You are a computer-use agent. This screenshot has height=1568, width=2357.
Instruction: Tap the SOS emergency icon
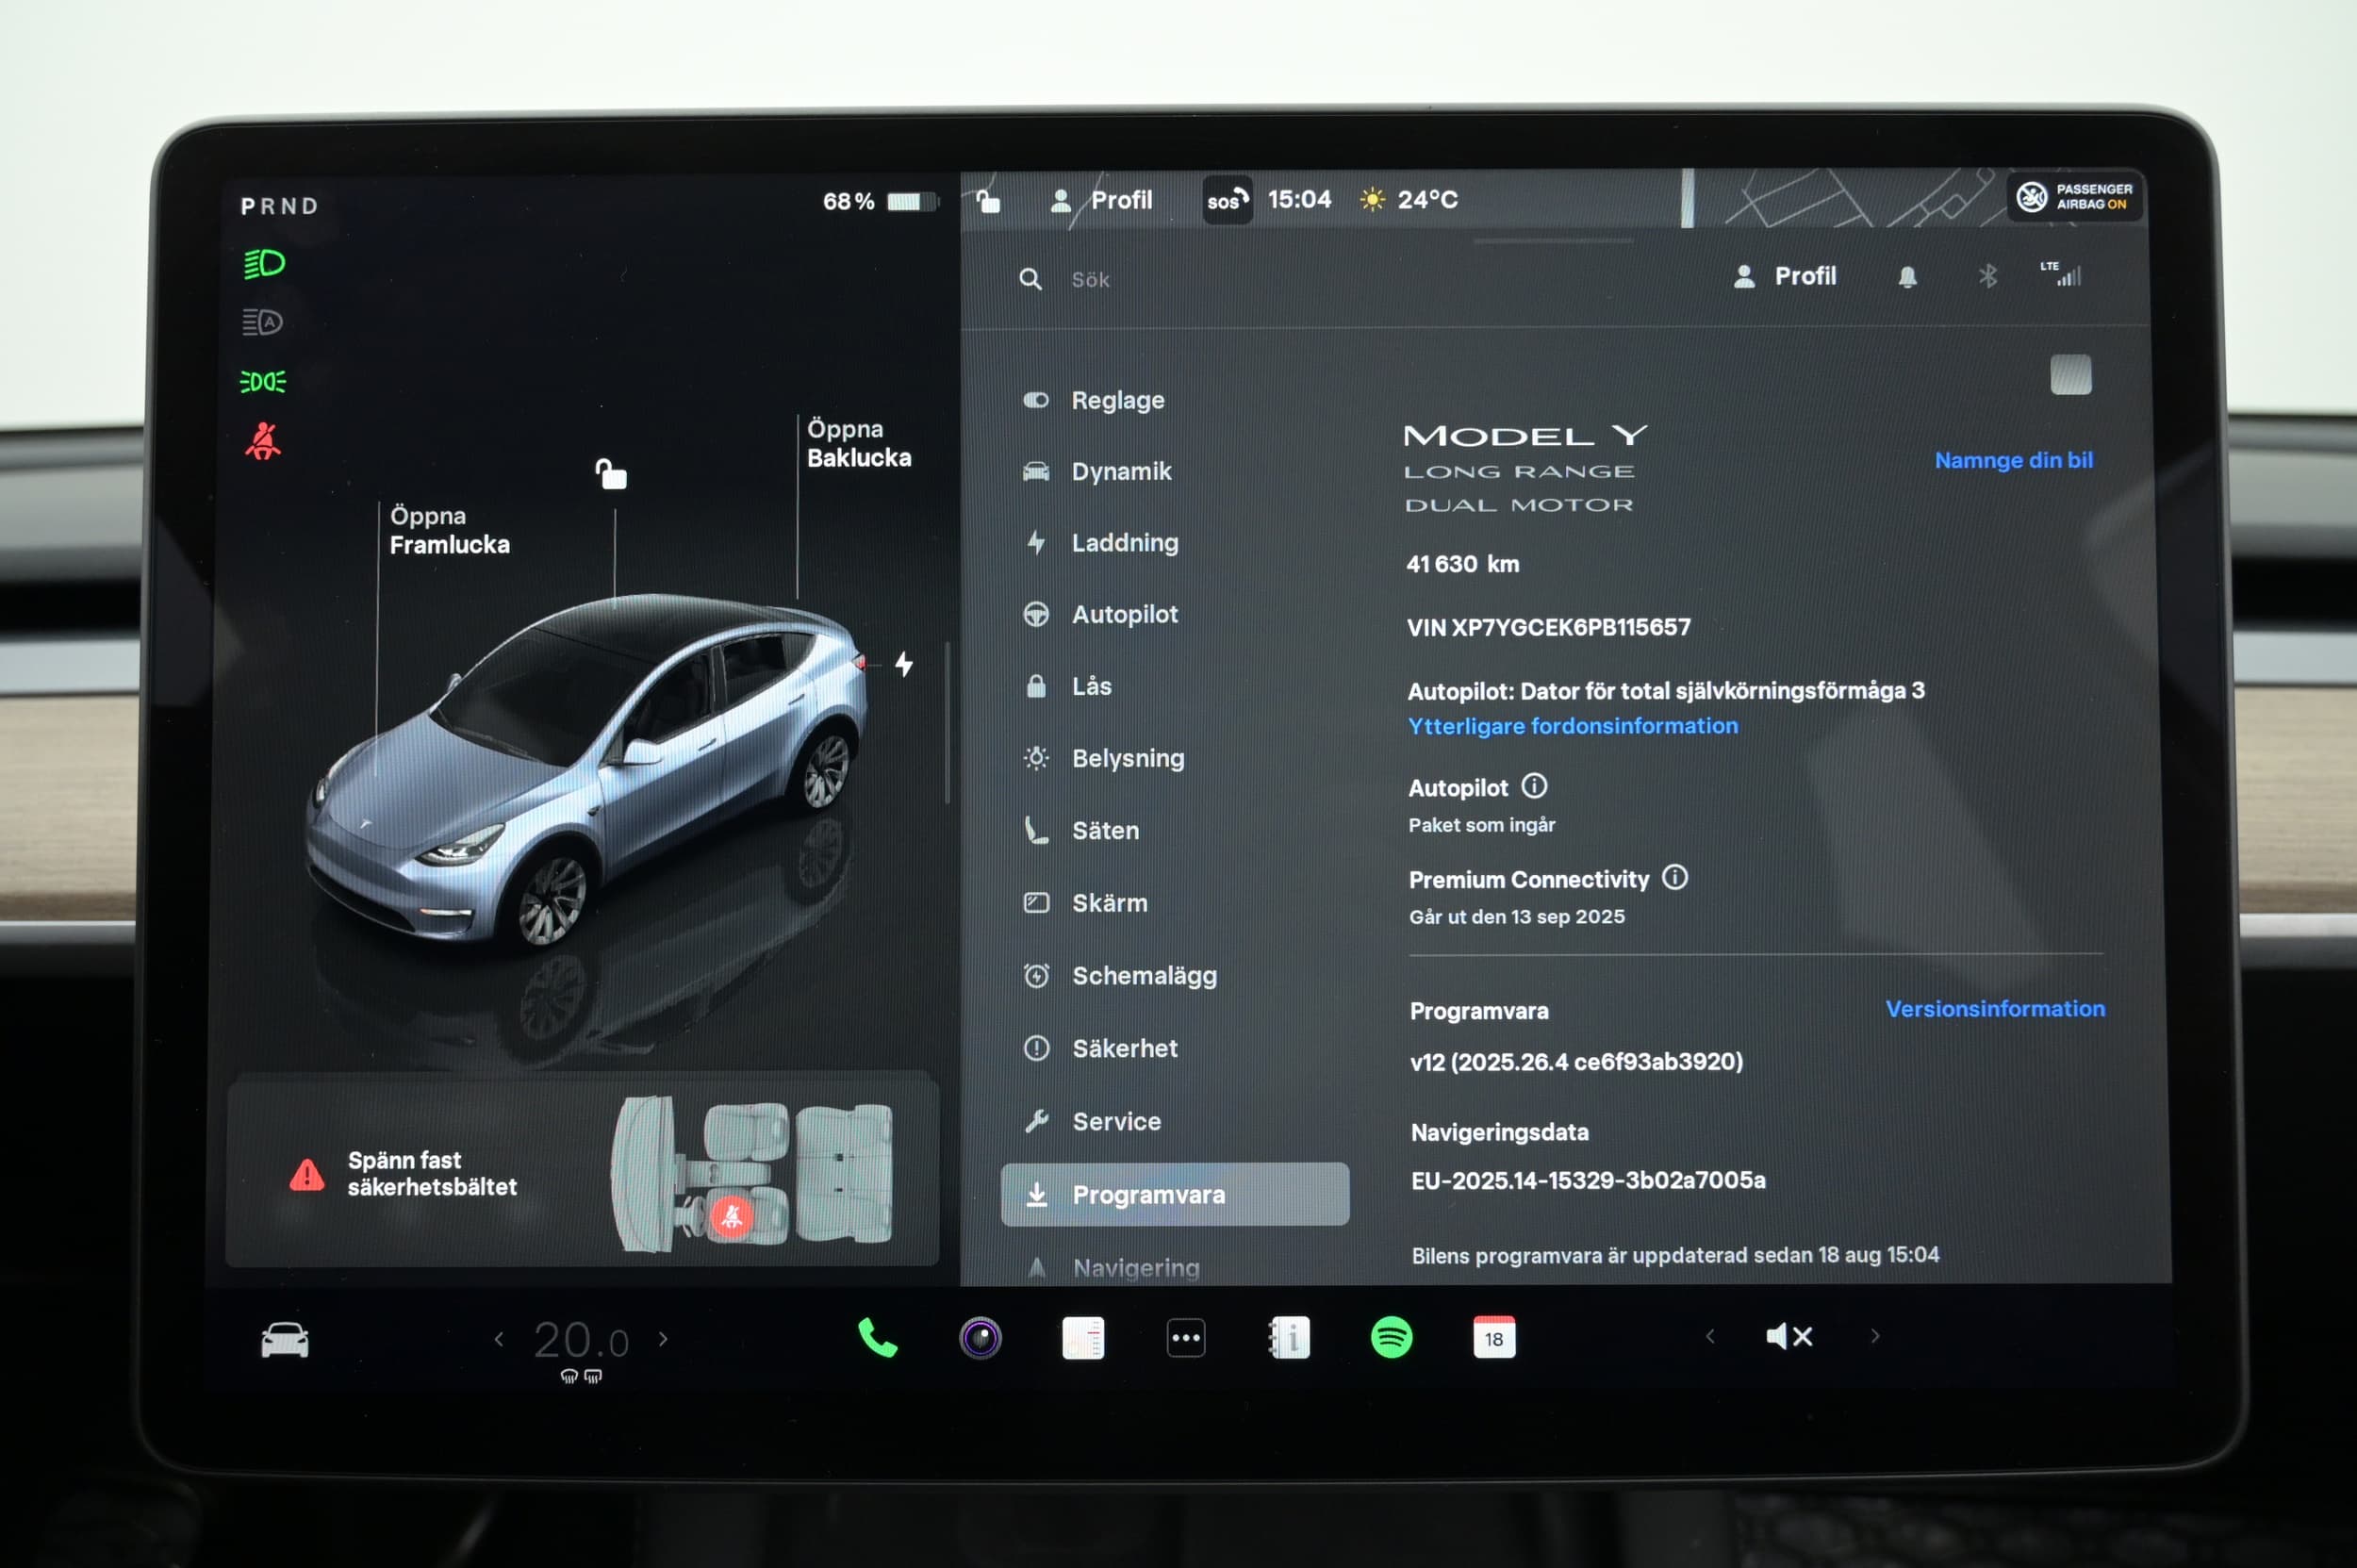click(1227, 200)
